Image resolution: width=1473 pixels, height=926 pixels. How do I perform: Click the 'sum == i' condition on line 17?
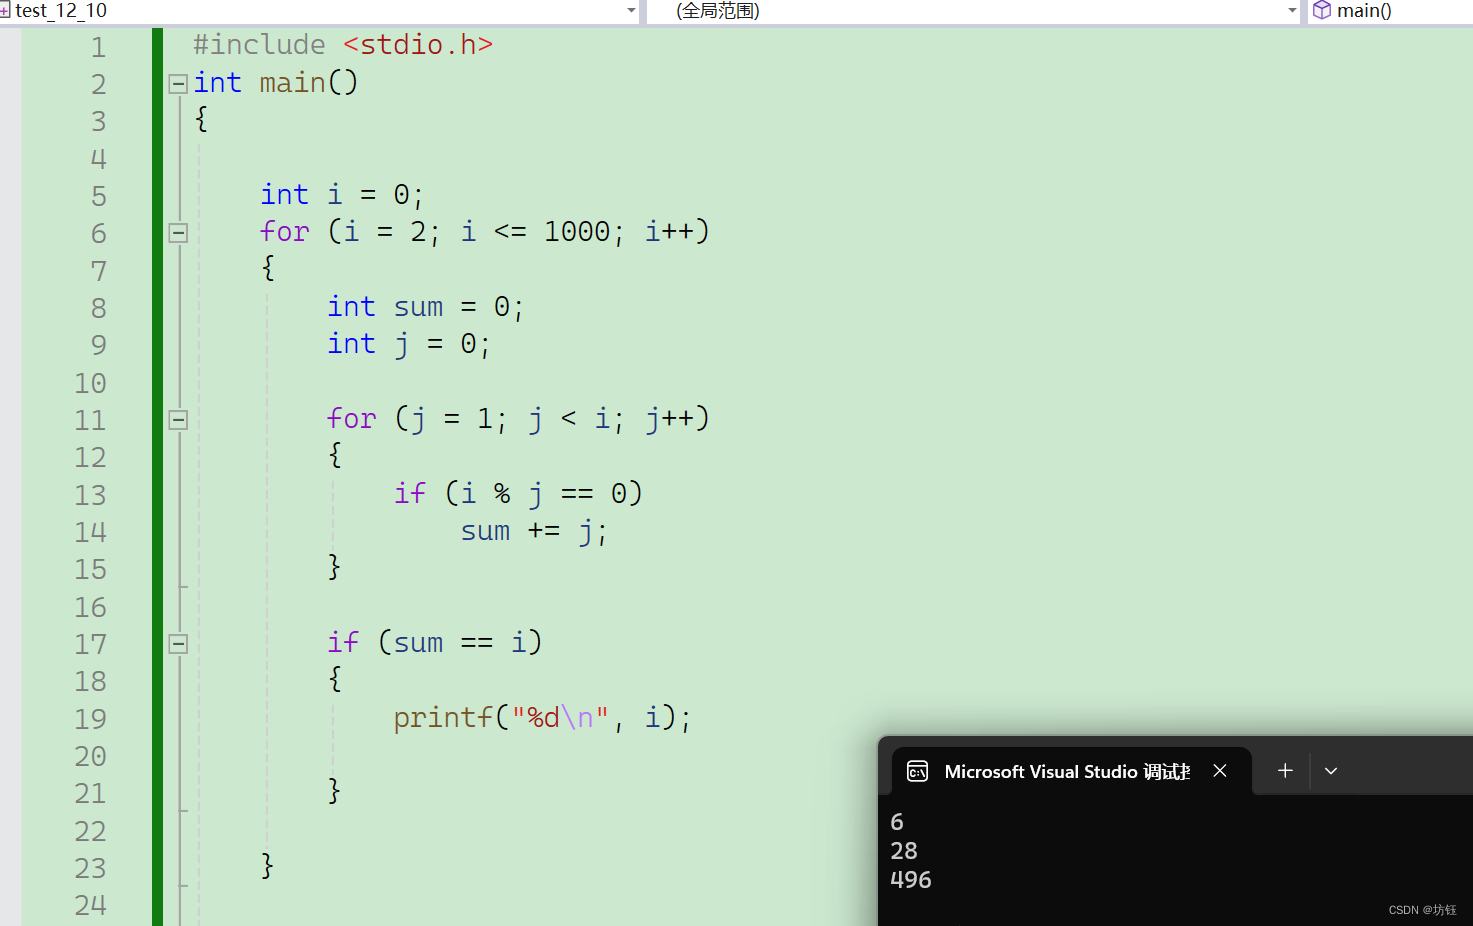[460, 643]
